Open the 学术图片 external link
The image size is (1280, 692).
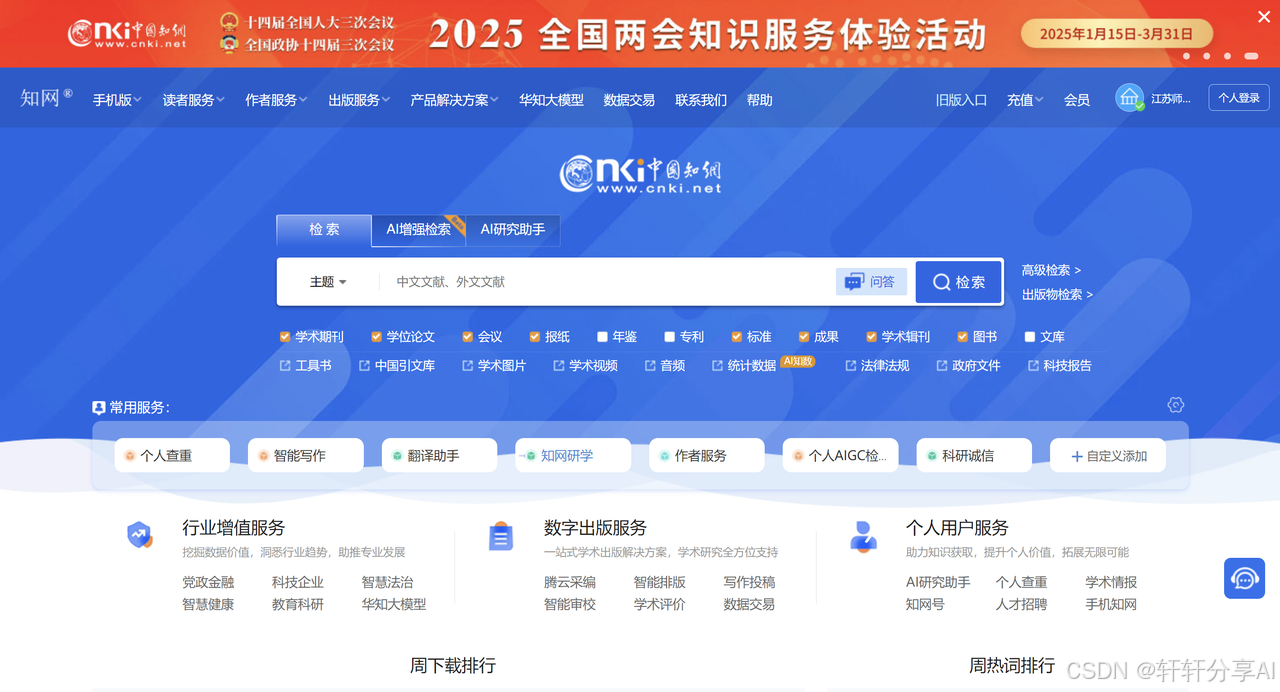[494, 366]
